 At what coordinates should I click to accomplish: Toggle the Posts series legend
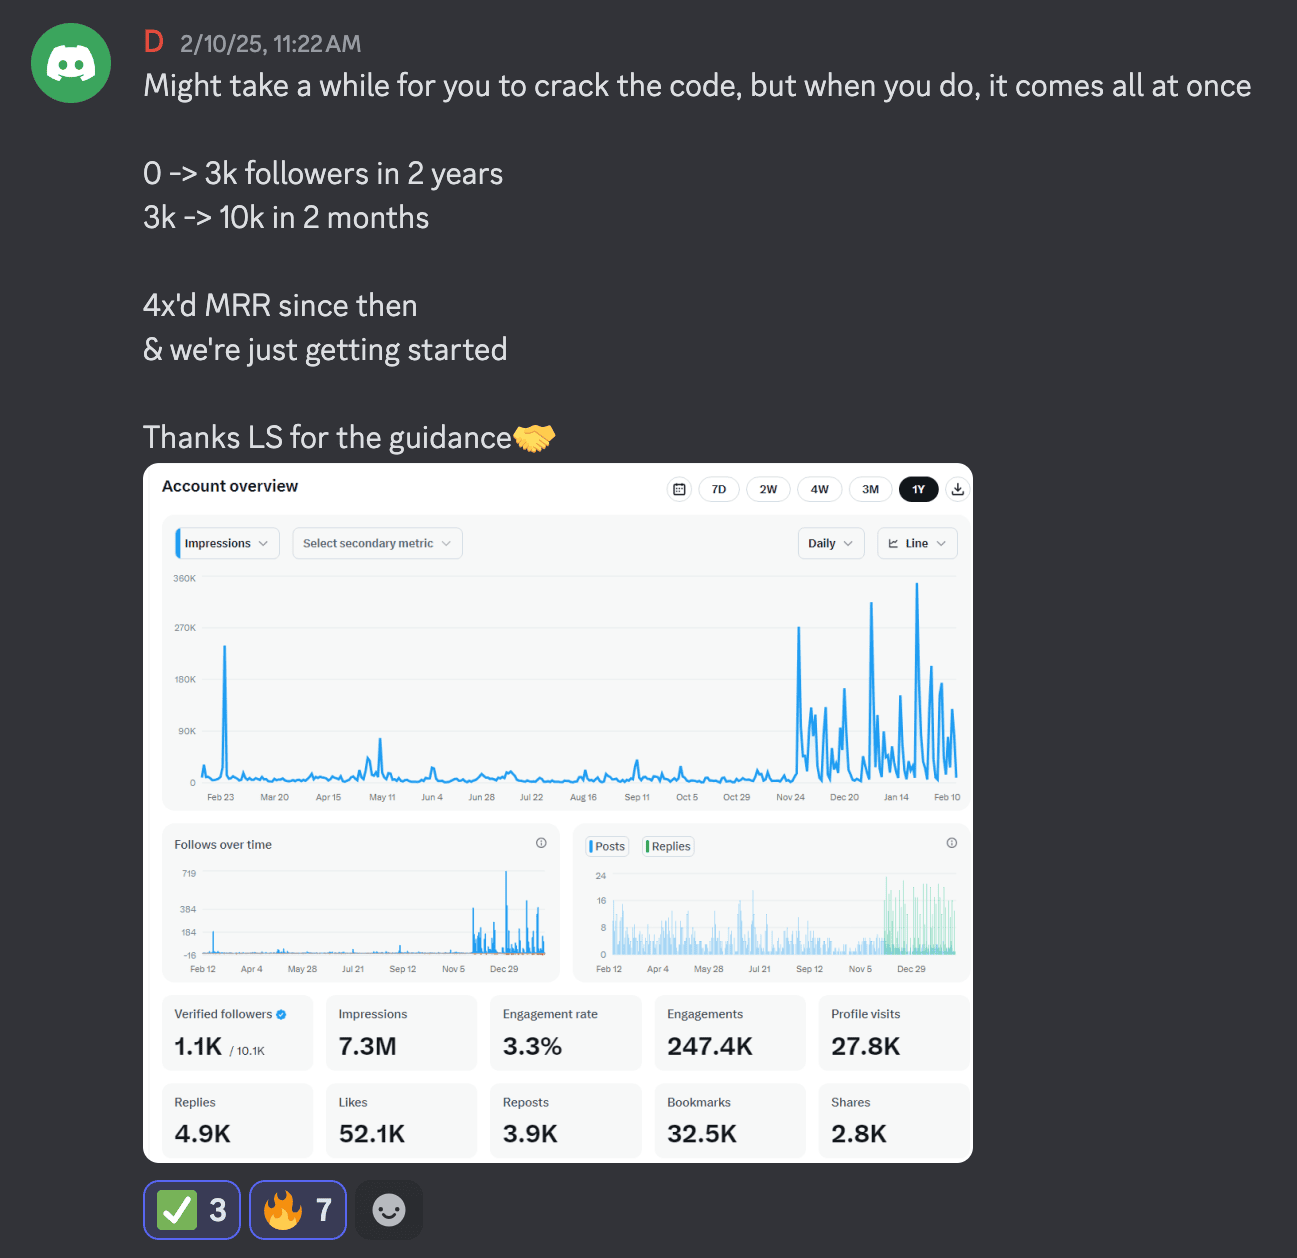pos(608,846)
